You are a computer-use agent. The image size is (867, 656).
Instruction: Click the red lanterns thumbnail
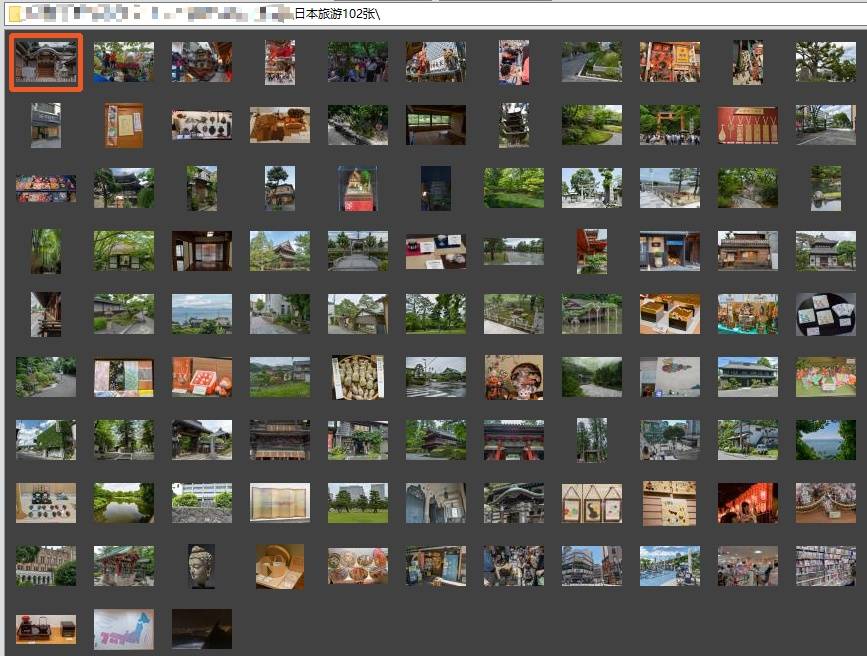point(747,503)
